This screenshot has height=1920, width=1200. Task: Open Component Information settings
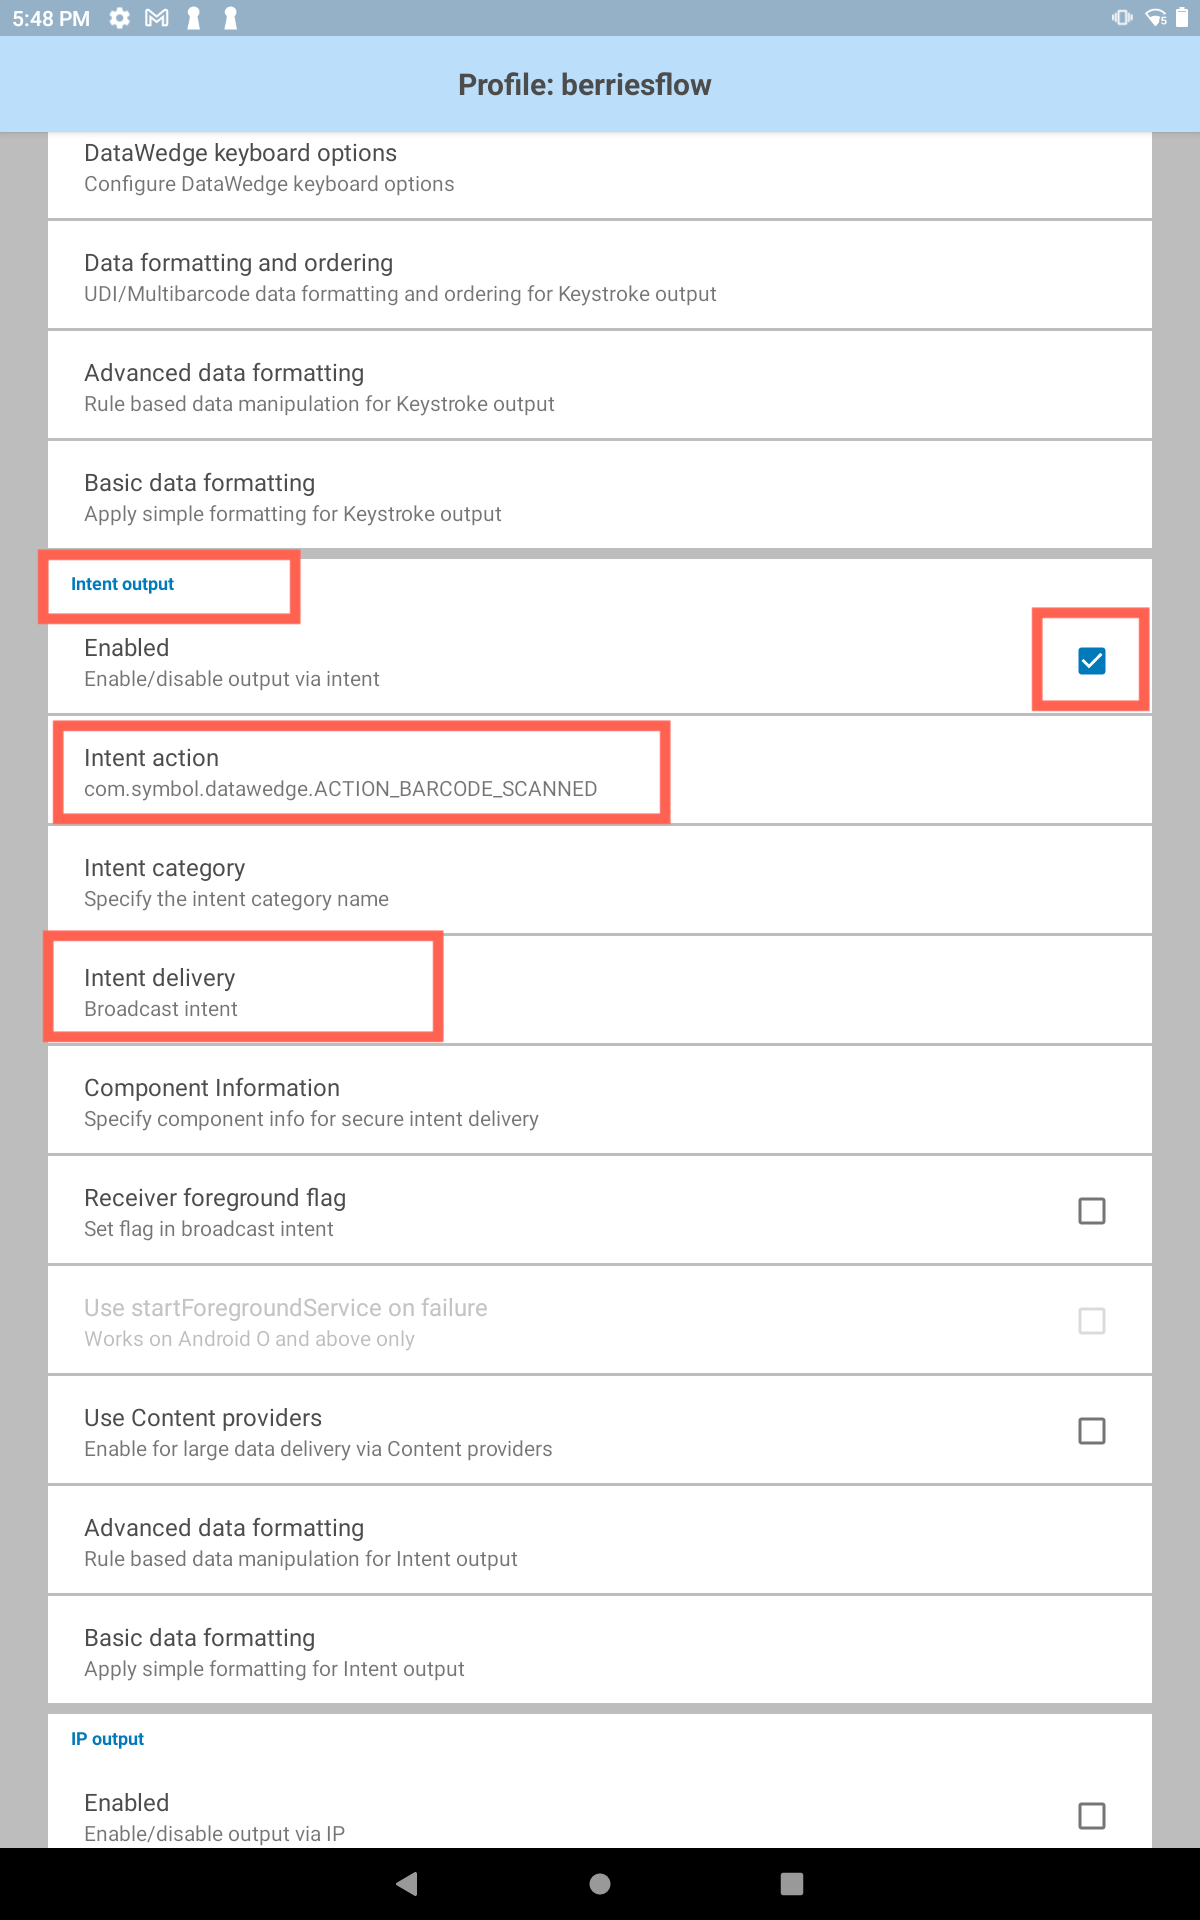(600, 1101)
